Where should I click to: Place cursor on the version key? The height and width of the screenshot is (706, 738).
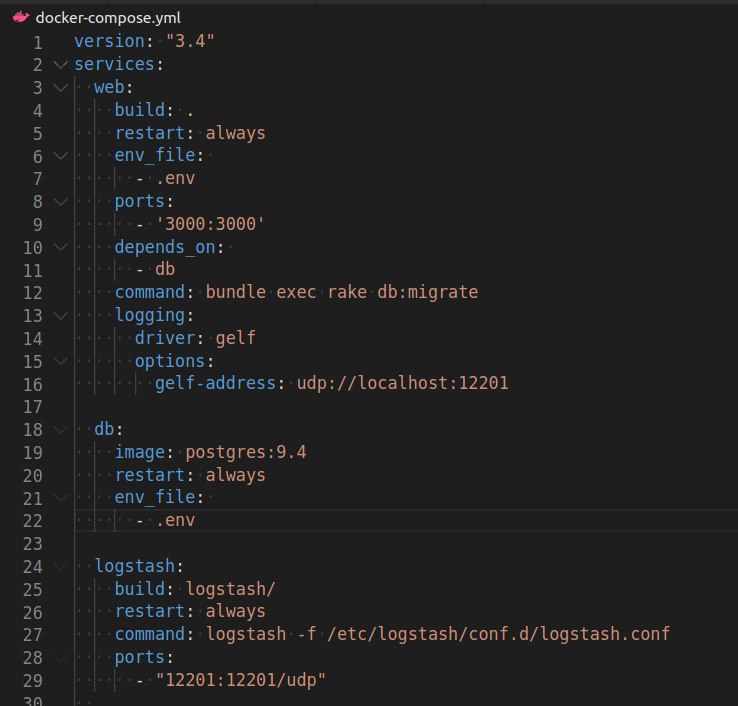109,41
